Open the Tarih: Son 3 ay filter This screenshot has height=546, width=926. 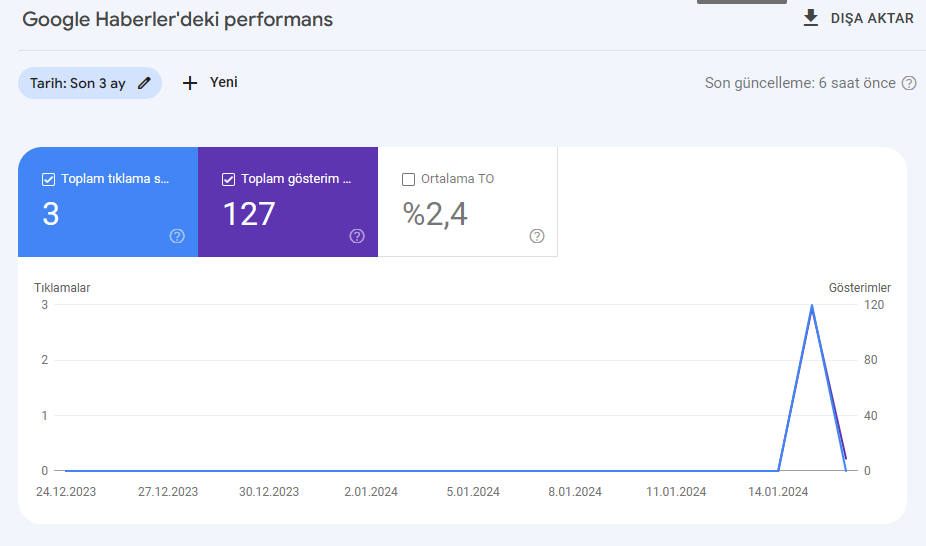[90, 83]
